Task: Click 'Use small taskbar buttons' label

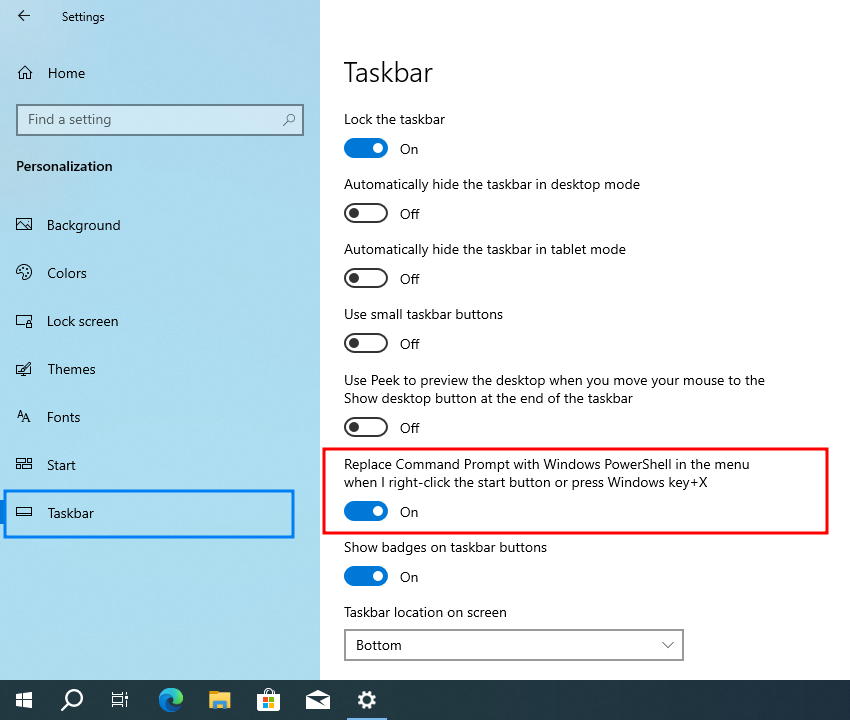Action: click(x=423, y=314)
